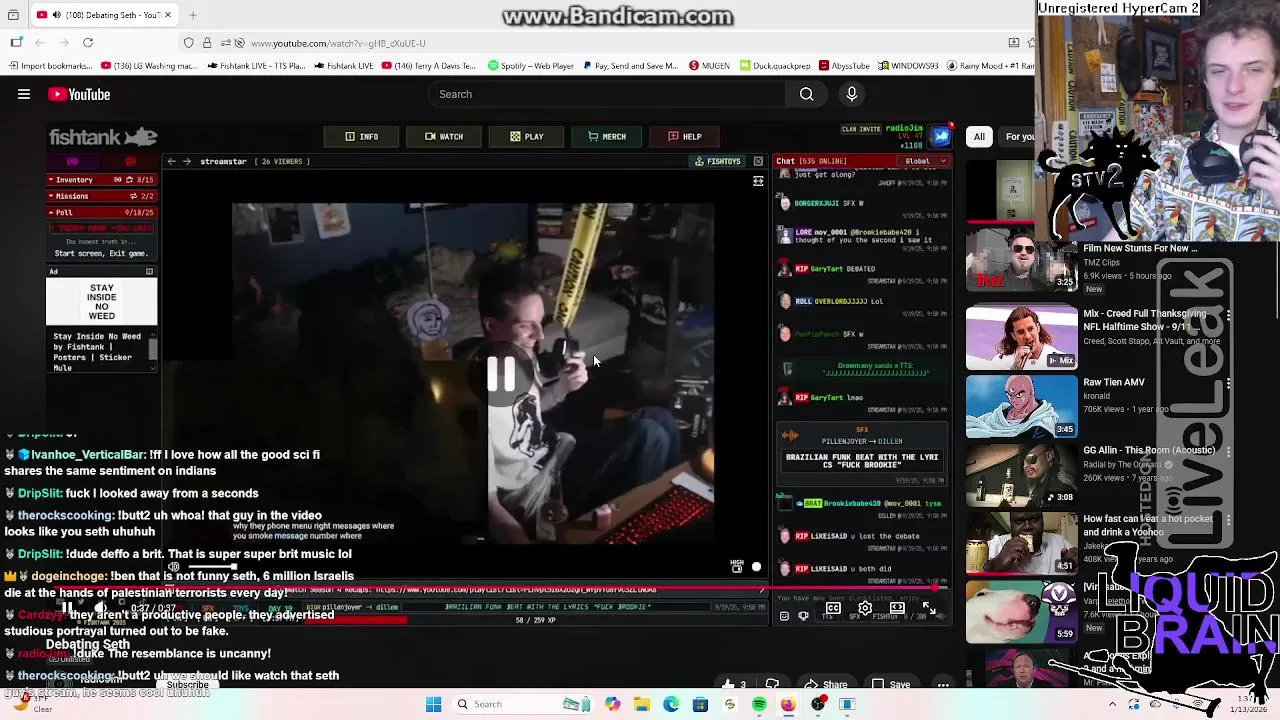This screenshot has height=720, width=1280.
Task: Click the FISHTOYS button
Action: tap(719, 161)
